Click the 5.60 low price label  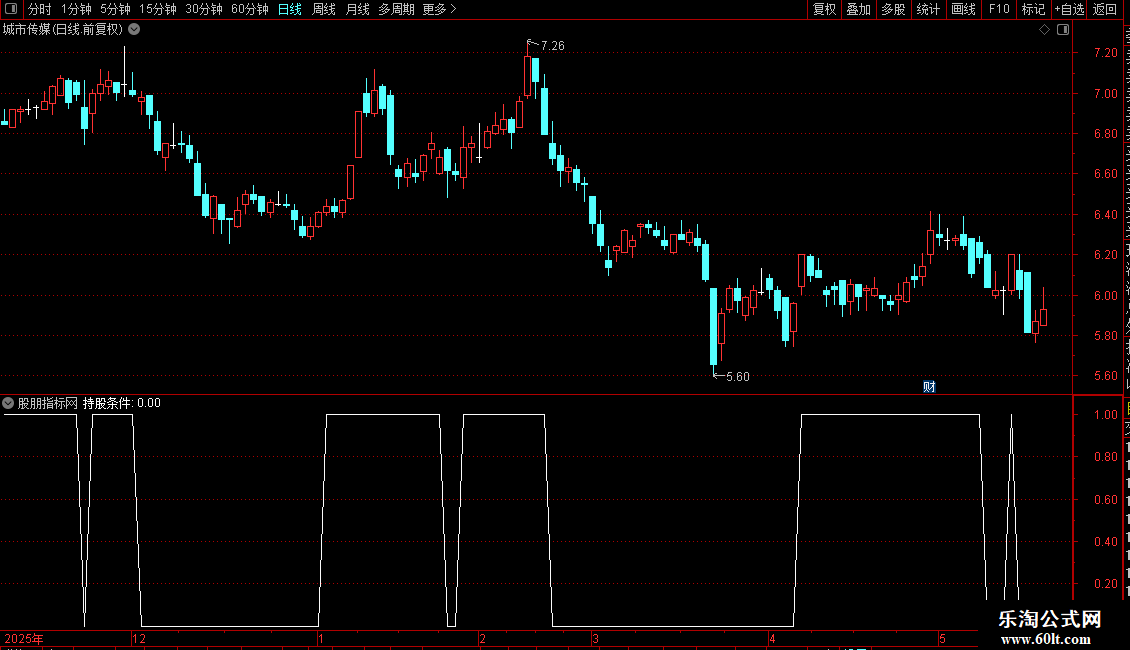tap(738, 376)
